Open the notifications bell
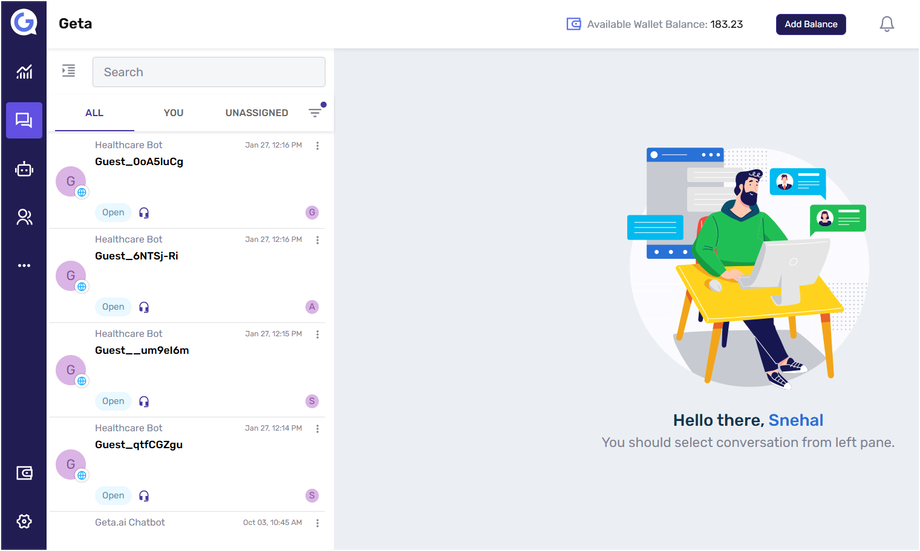 click(x=886, y=24)
